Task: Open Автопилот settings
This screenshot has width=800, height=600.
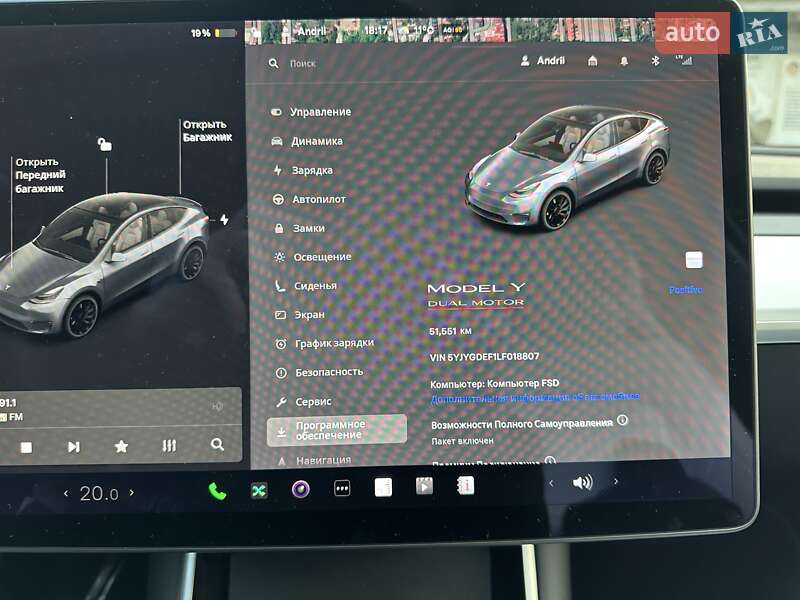Action: click(309, 199)
